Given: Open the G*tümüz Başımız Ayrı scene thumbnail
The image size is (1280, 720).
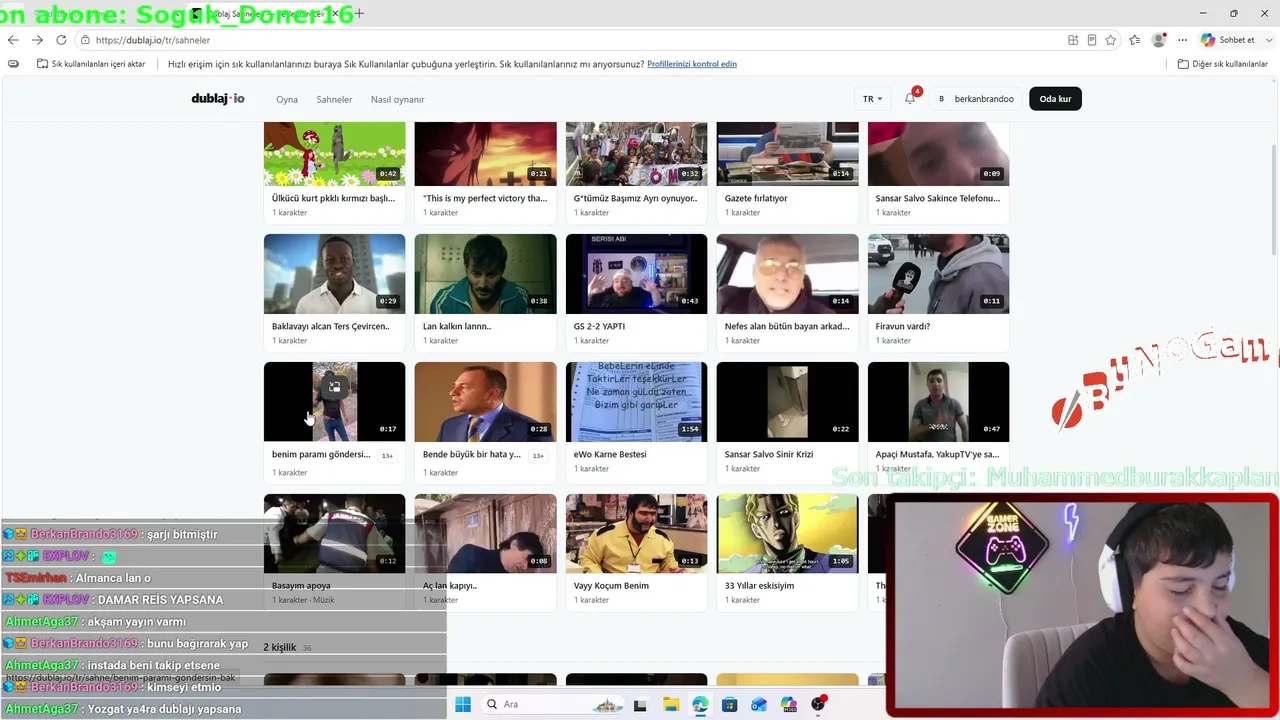Looking at the screenshot, I should (x=636, y=154).
